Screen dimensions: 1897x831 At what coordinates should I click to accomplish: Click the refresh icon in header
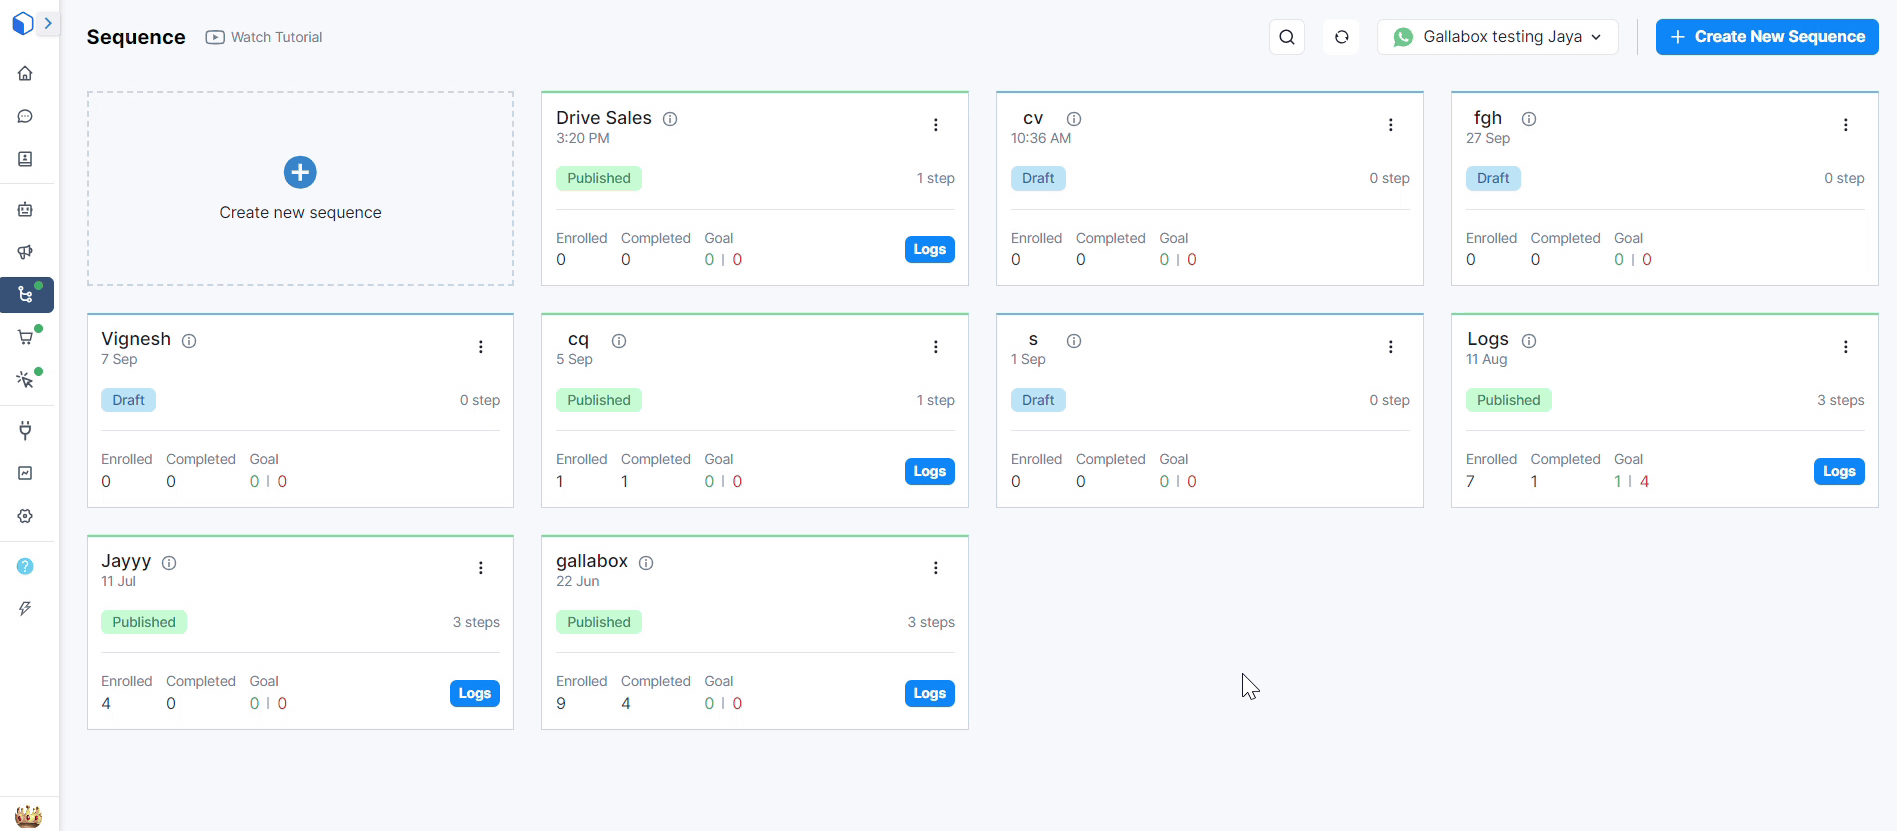[1341, 37]
